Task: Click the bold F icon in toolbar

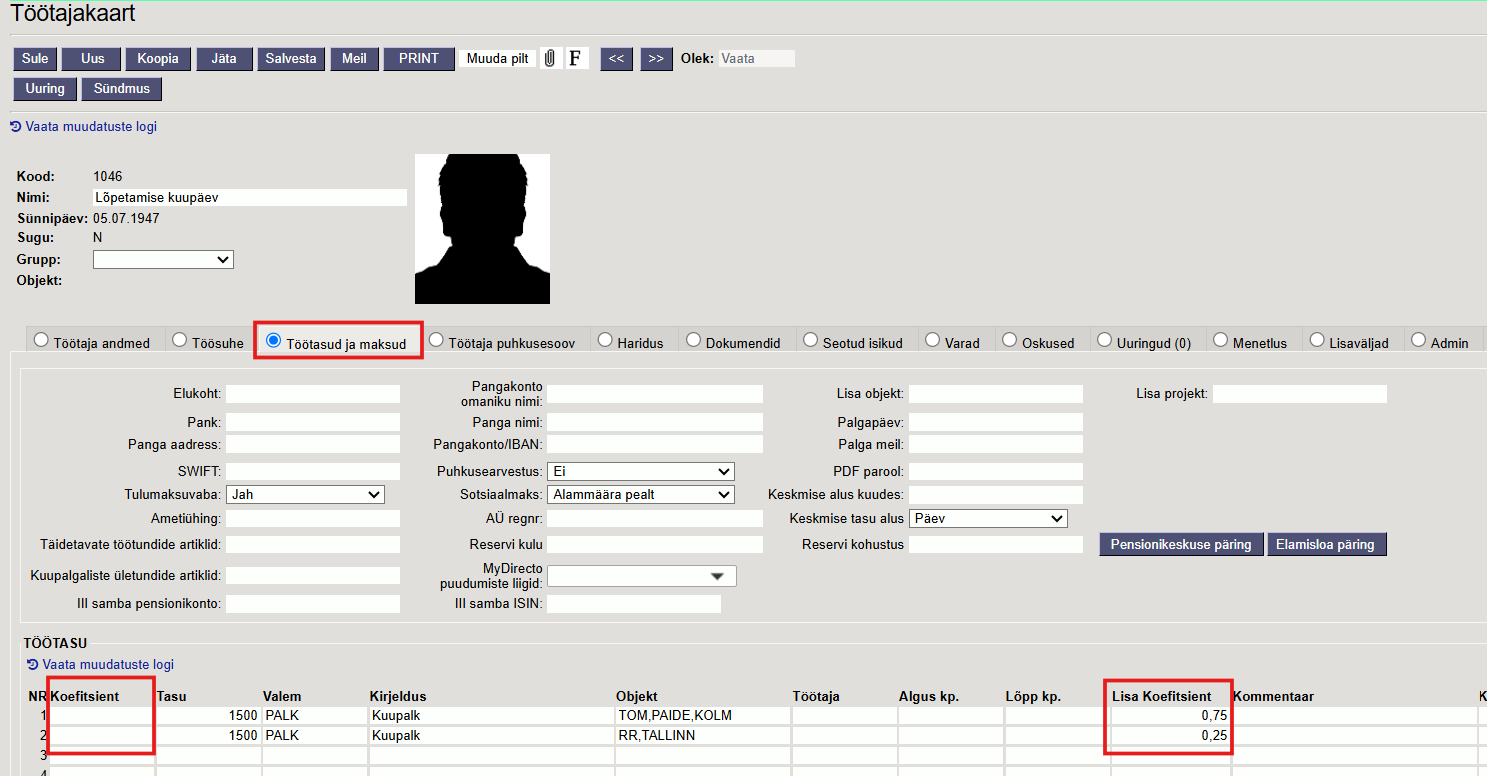Action: 576,59
